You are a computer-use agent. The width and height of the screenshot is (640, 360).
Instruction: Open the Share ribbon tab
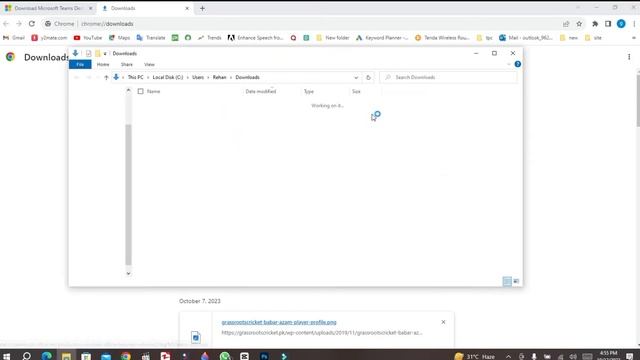coord(127,64)
